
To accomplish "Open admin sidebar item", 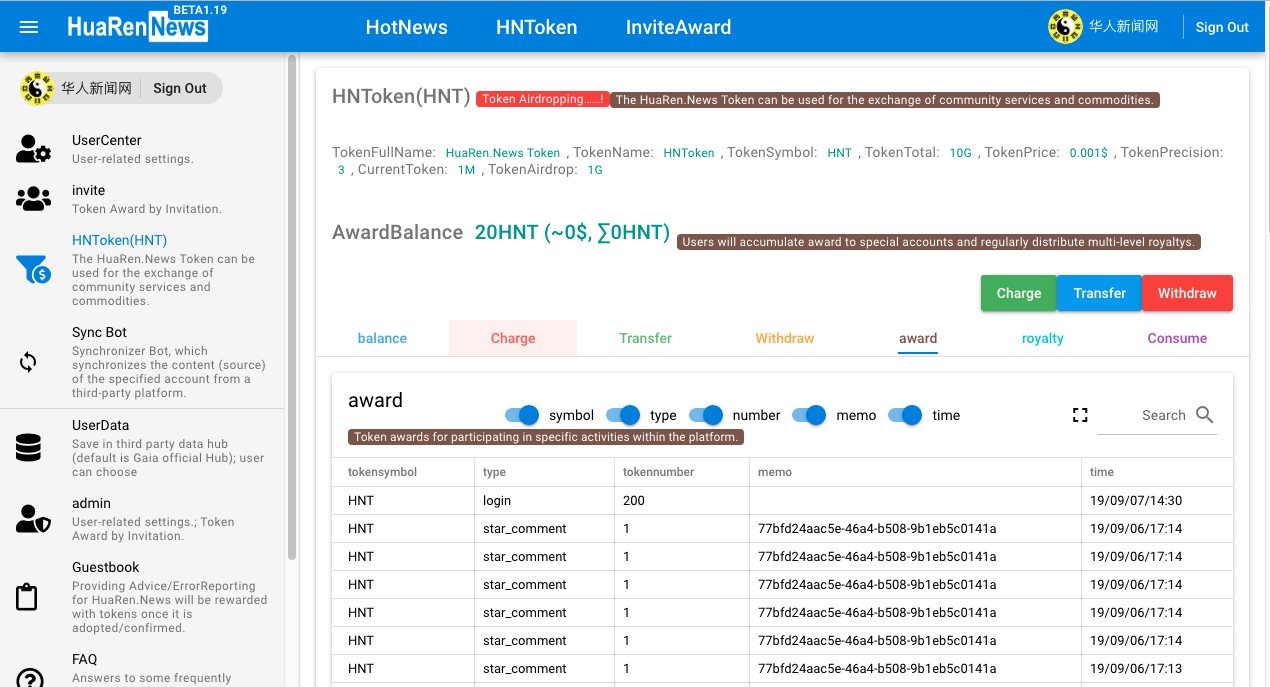I will pyautogui.click(x=143, y=519).
